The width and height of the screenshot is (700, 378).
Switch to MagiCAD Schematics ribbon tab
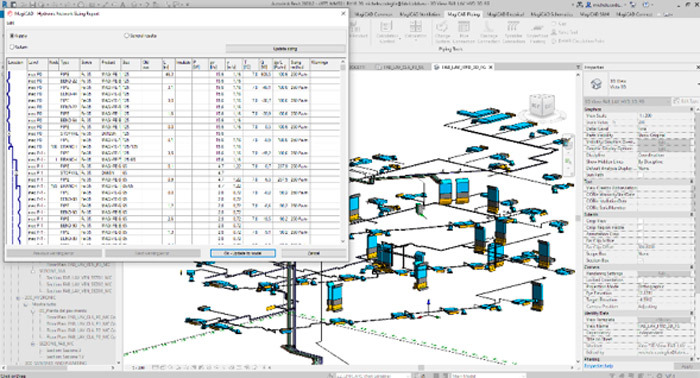coord(552,14)
